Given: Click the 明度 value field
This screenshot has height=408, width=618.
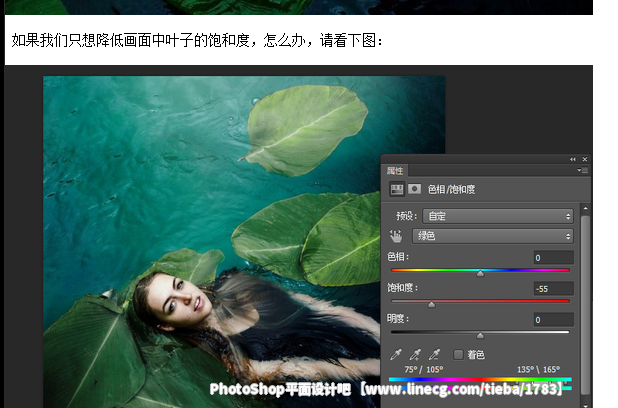Looking at the screenshot, I should pyautogui.click(x=553, y=320).
